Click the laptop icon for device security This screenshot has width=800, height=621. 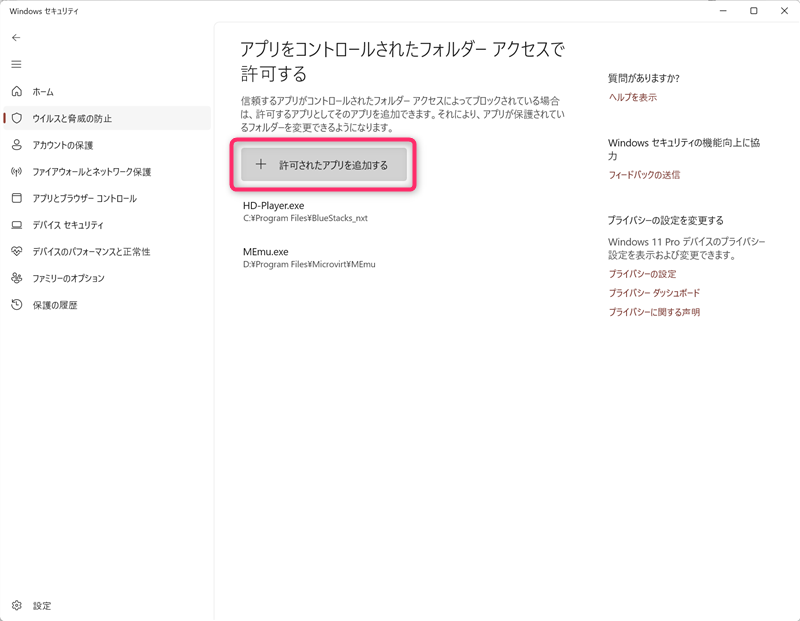(17, 225)
